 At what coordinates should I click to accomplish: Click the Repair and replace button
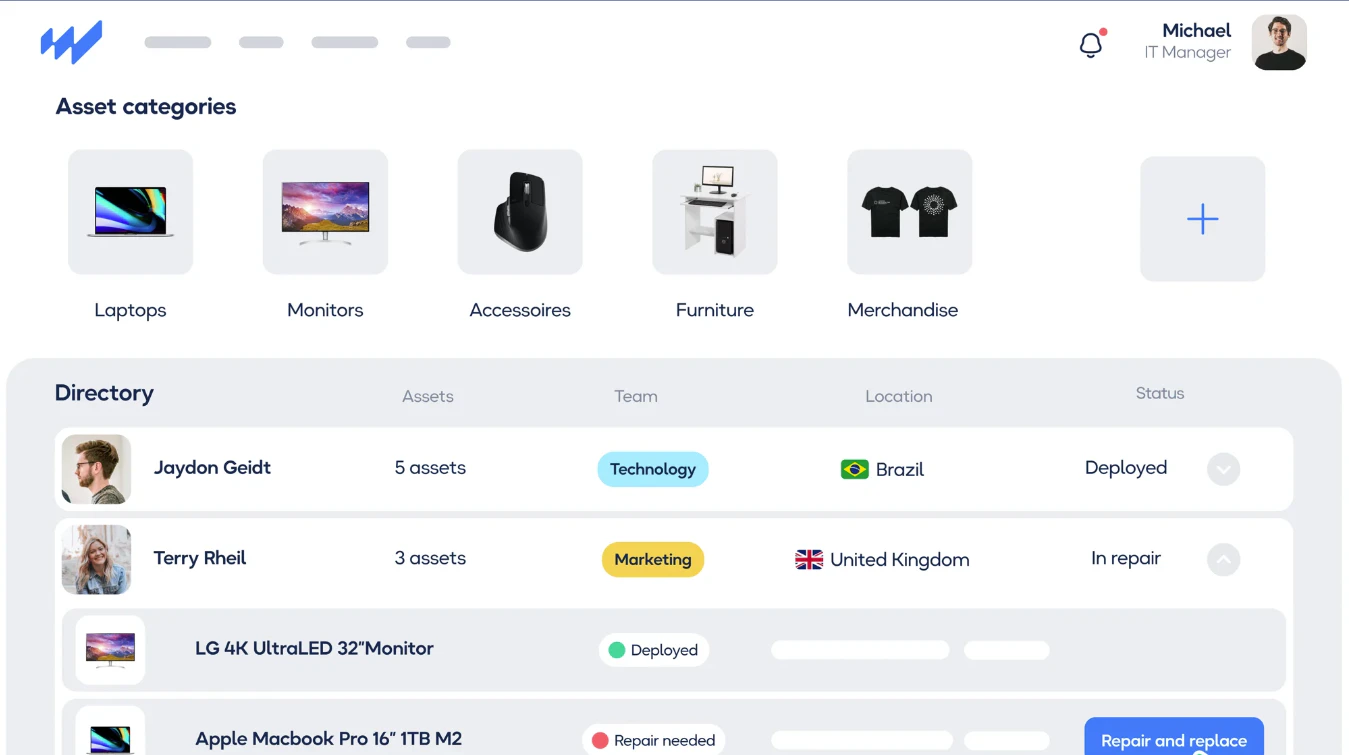click(1173, 740)
